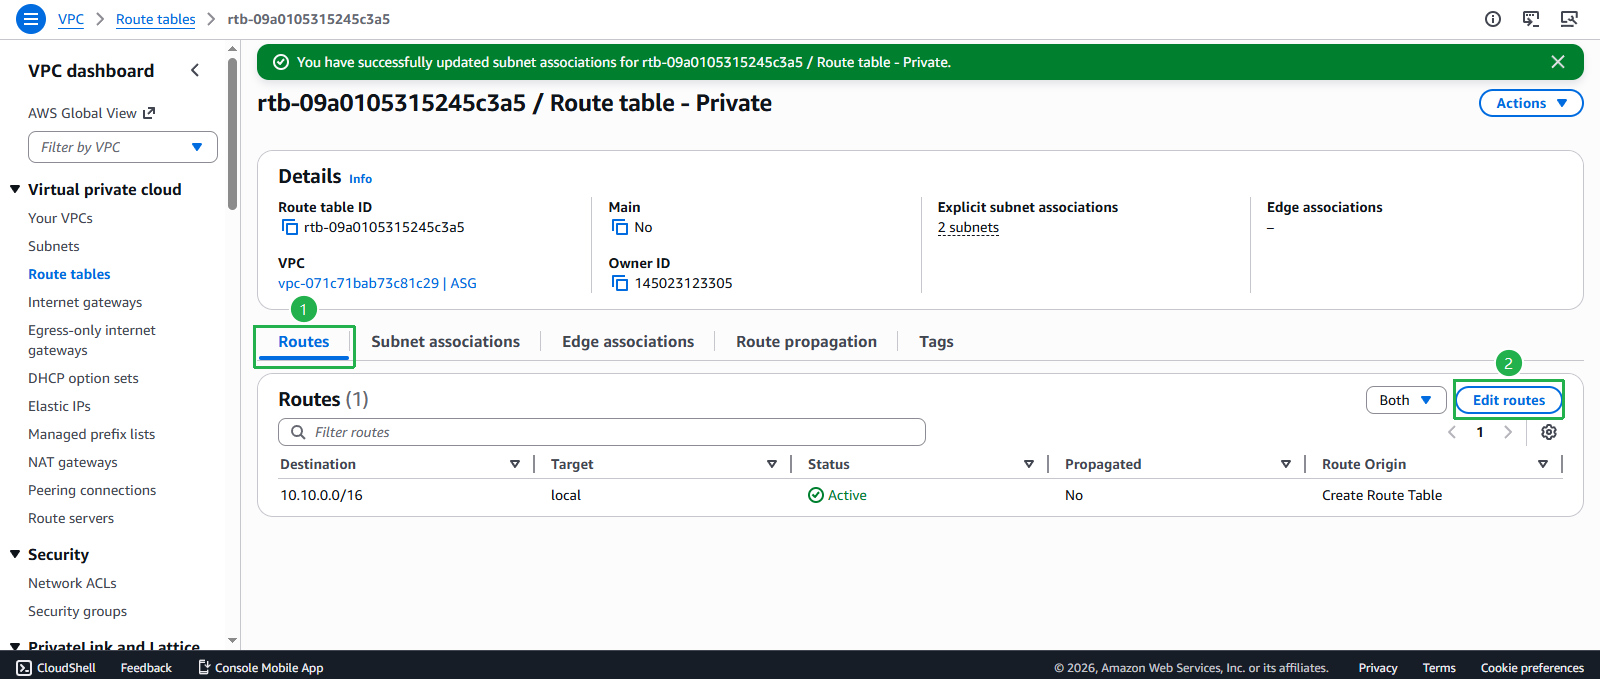The height and width of the screenshot is (679, 1600).
Task: Open Route tables in sidebar
Action: pos(69,274)
